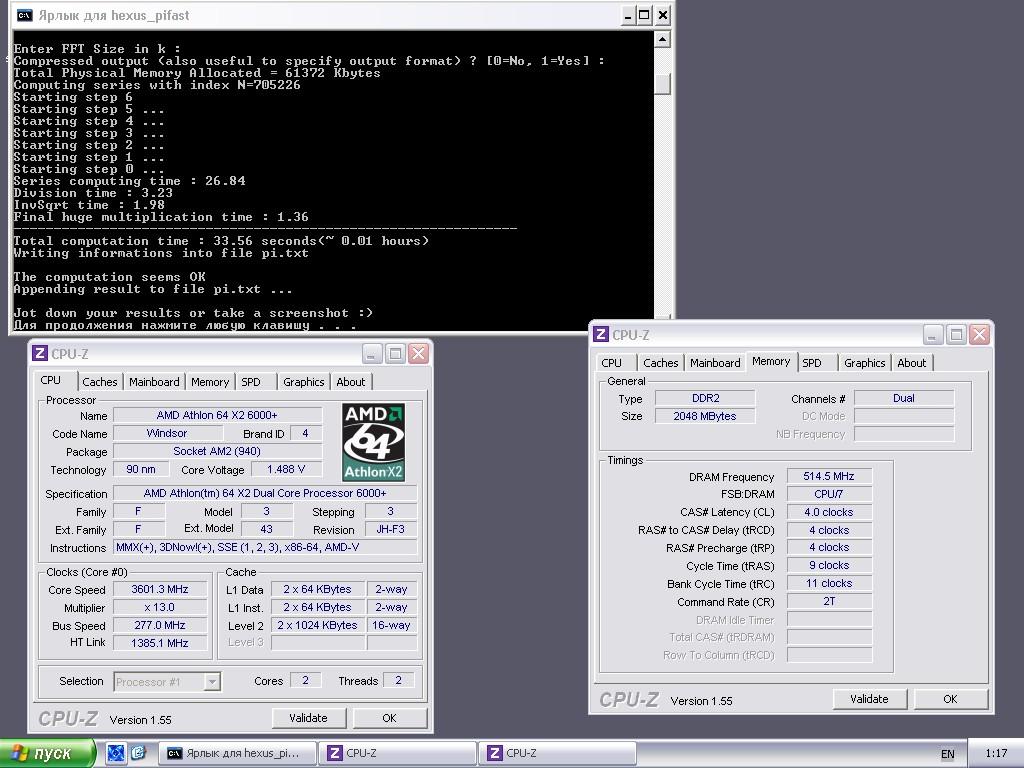Switch to Caches tab in right Memory window

point(661,363)
